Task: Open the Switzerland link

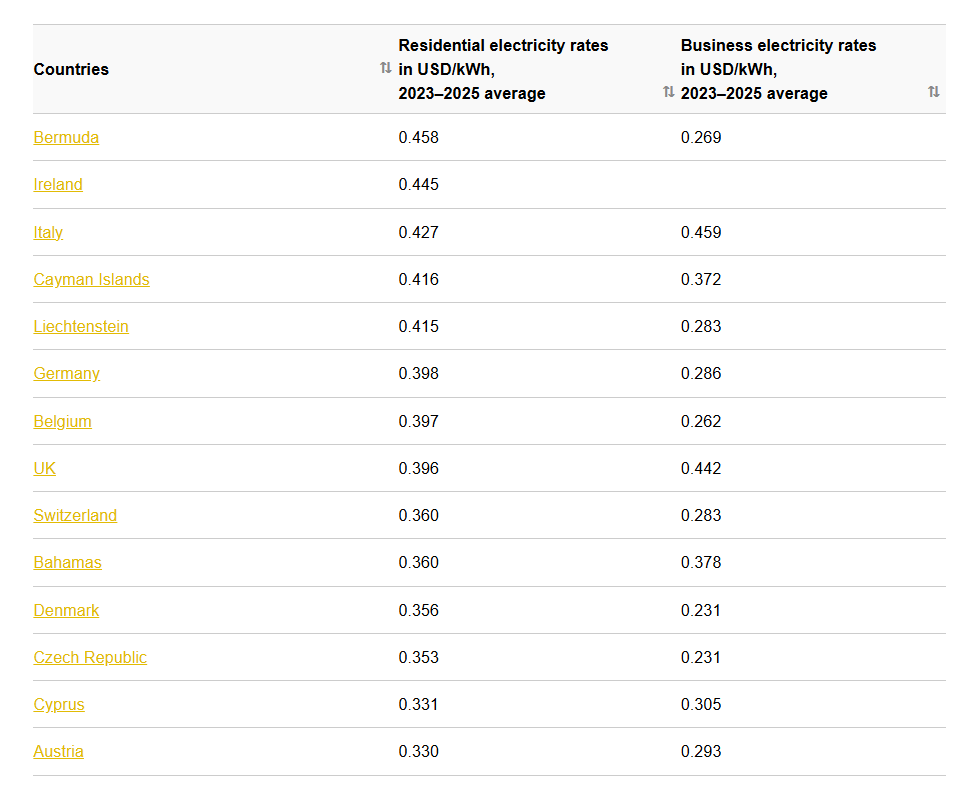Action: click(x=75, y=515)
